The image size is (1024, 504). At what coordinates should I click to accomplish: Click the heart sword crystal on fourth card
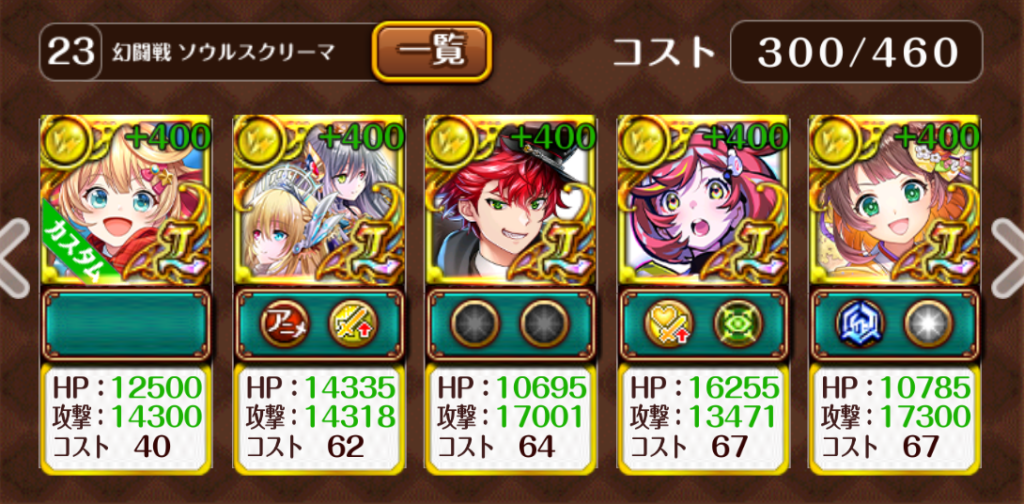[x=669, y=324]
